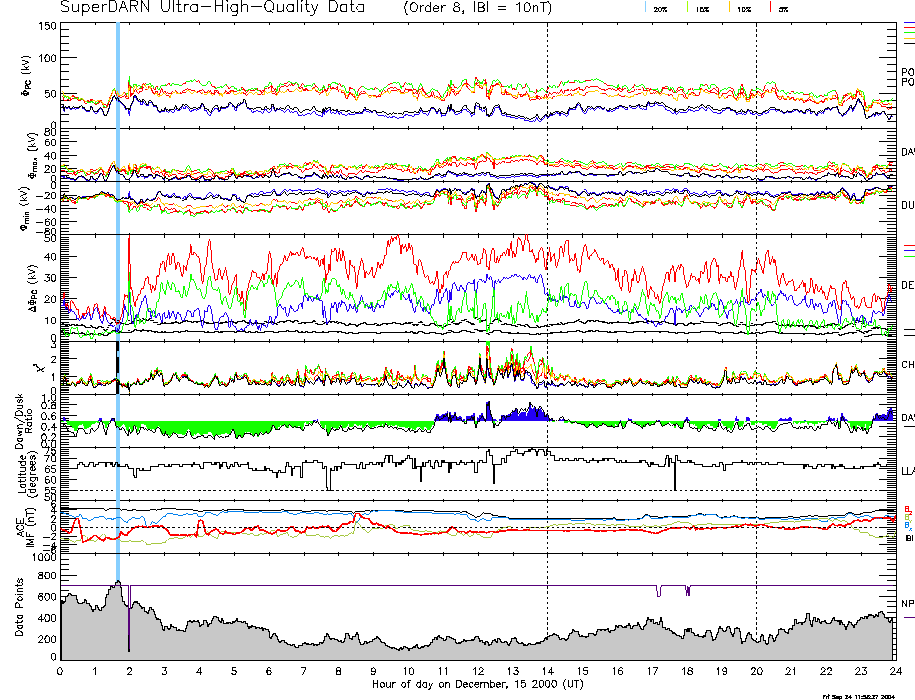Click the dashed vertical line at 14 UT
915x700 pixels.
[x=547, y=341]
